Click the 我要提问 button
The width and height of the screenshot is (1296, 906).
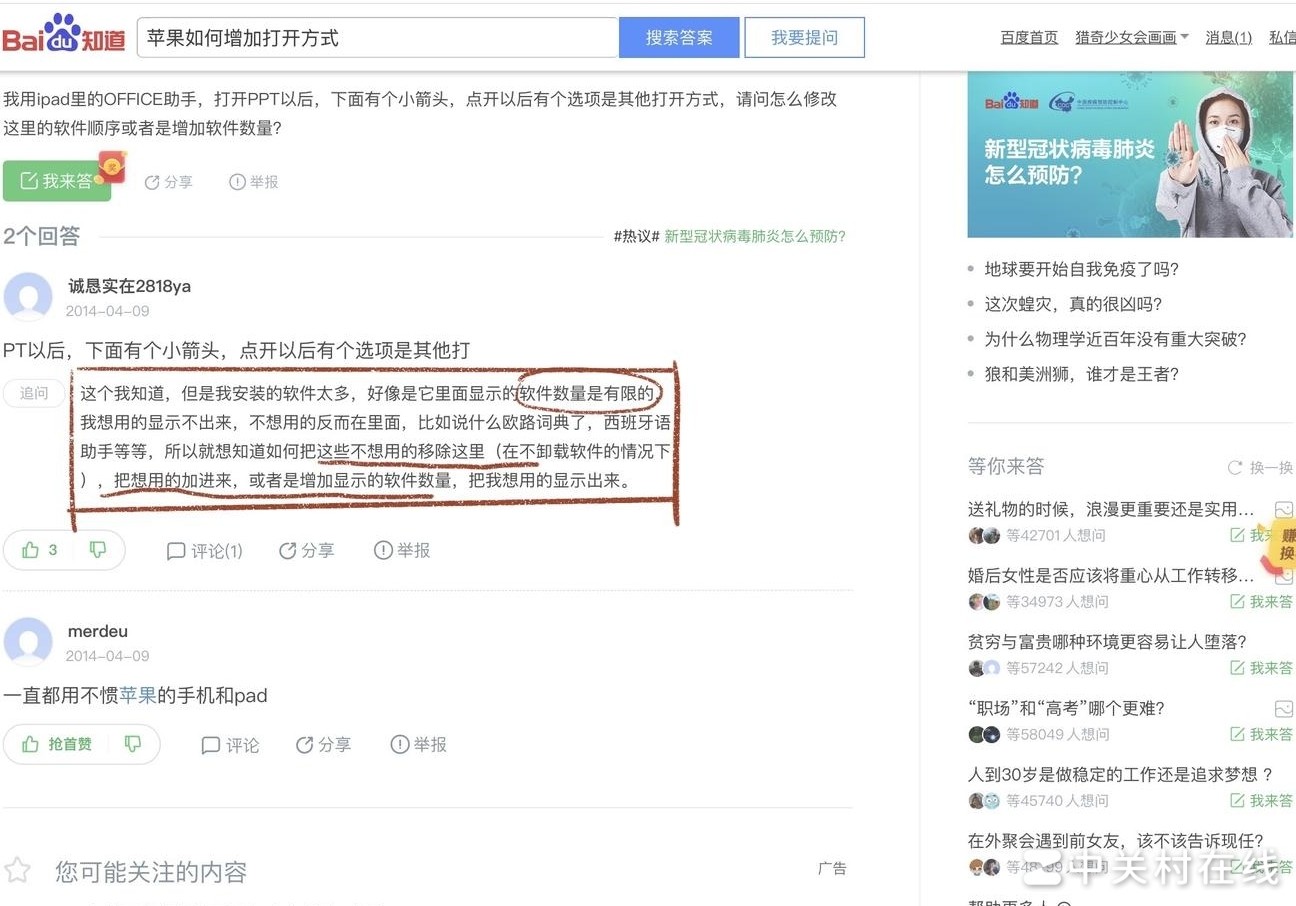[804, 37]
